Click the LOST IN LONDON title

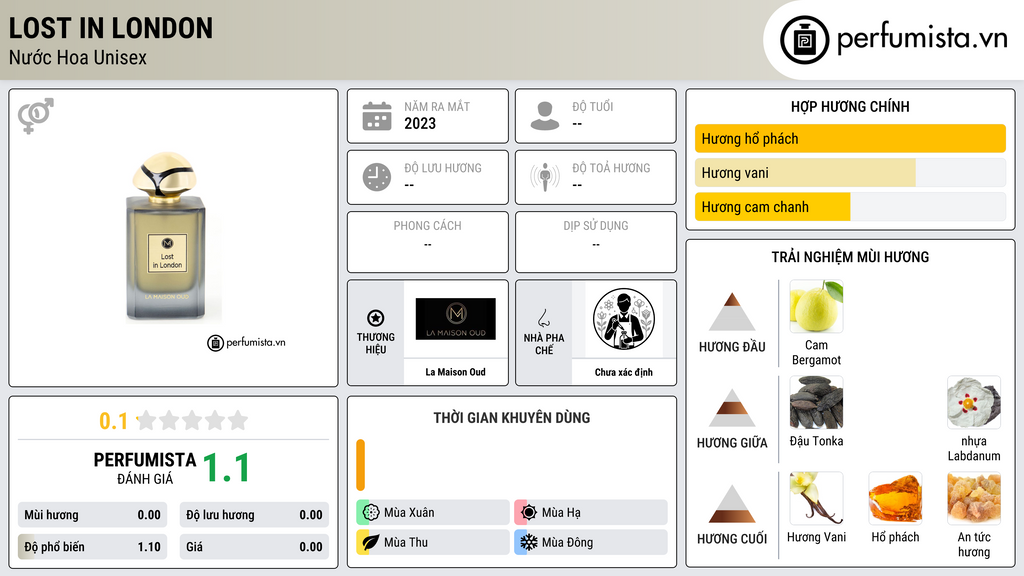click(x=110, y=28)
